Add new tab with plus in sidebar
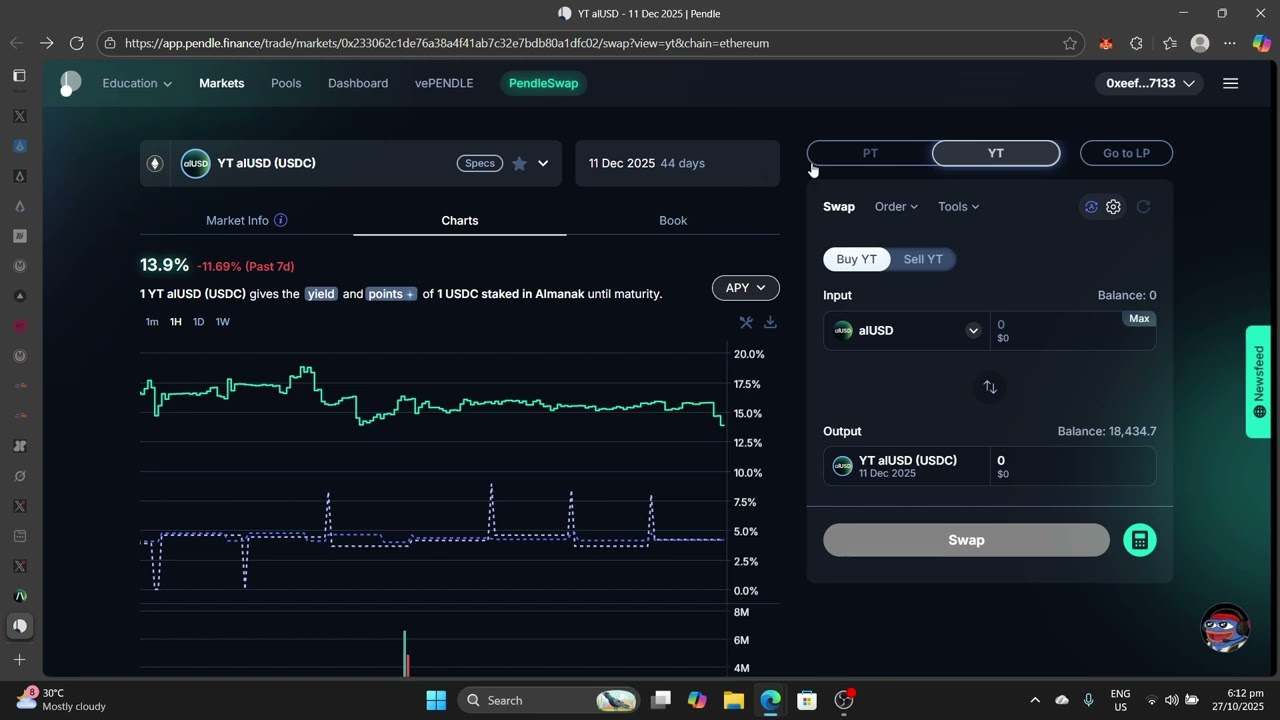The height and width of the screenshot is (720, 1280). [x=19, y=660]
